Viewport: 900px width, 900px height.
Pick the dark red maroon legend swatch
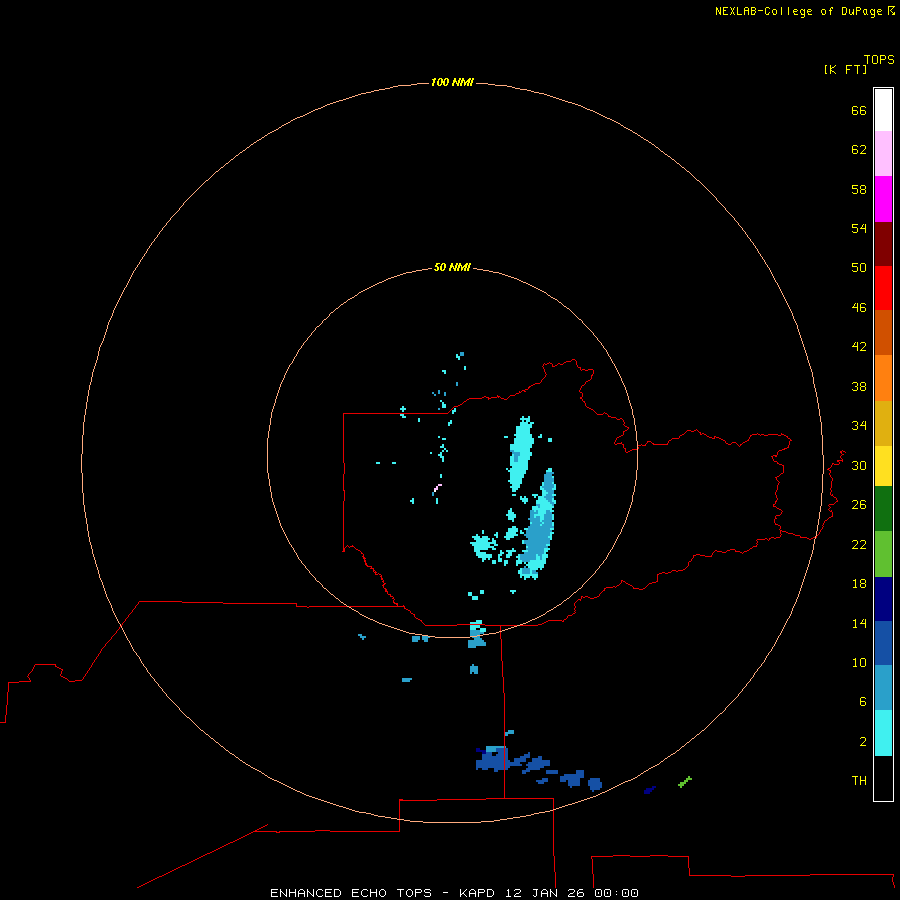click(883, 243)
